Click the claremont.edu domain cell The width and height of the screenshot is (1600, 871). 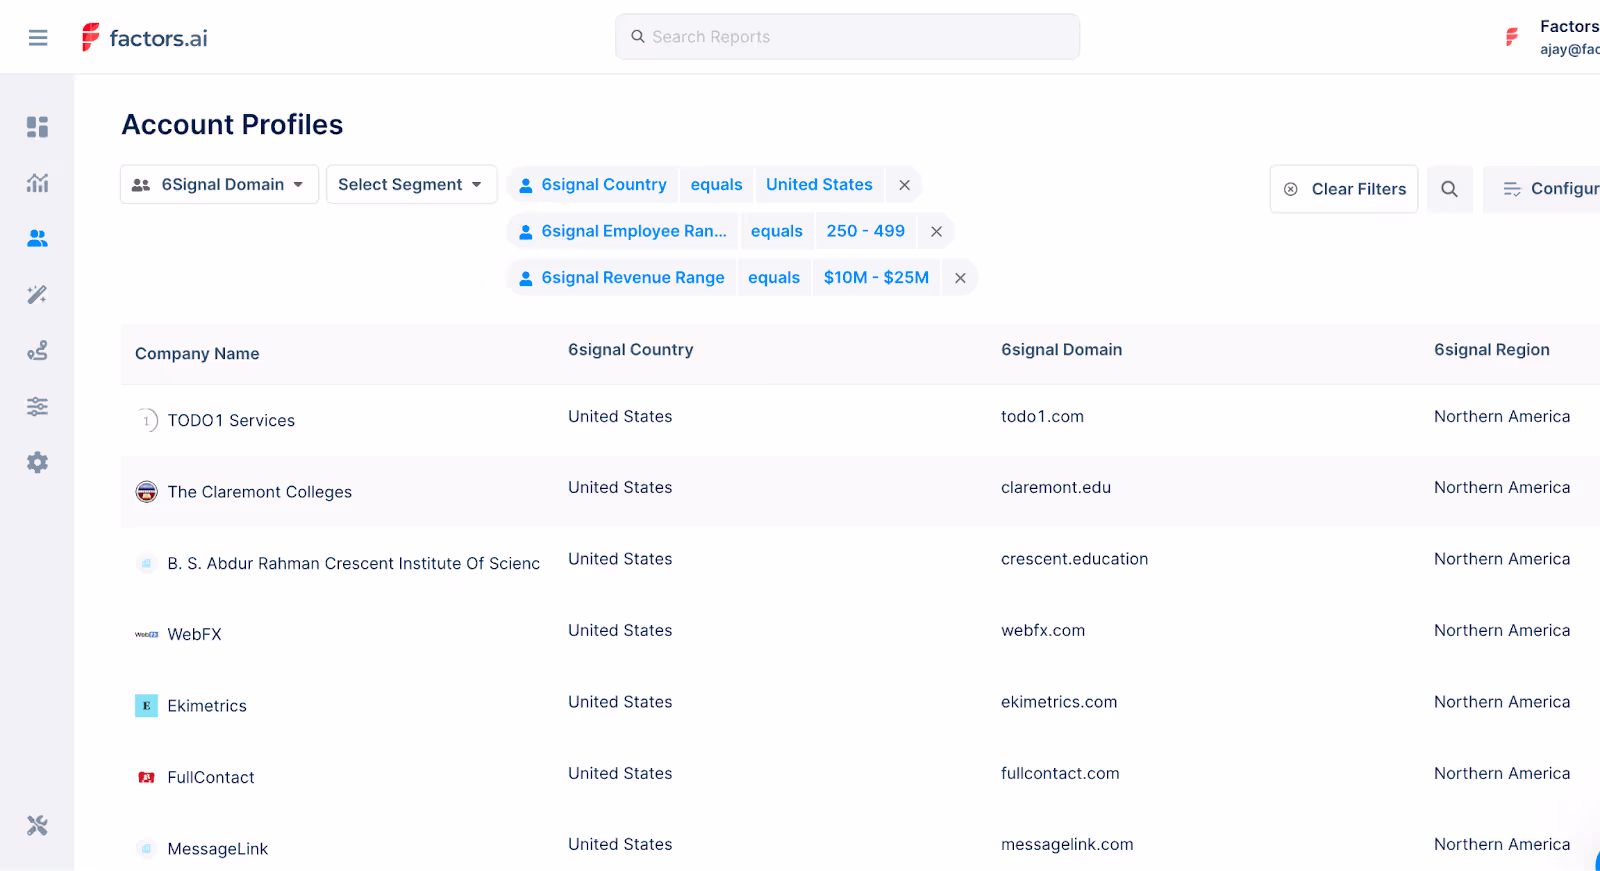[x=1056, y=488]
